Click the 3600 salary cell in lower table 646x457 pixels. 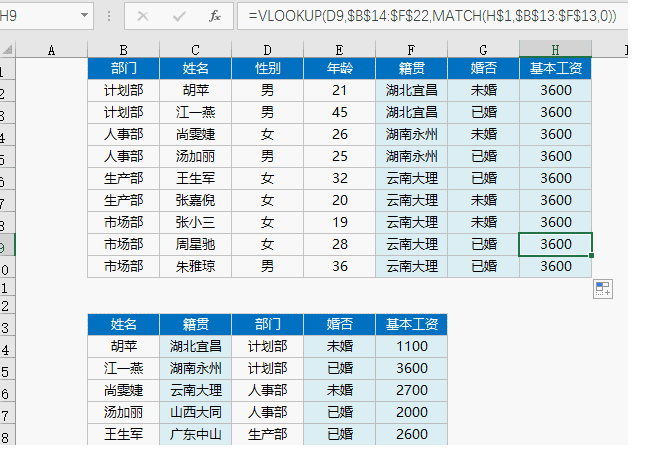click(411, 368)
